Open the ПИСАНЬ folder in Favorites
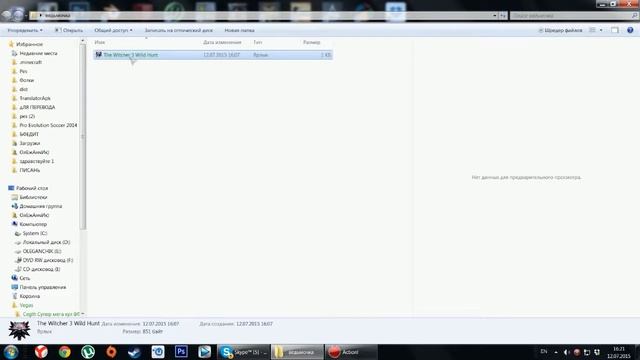This screenshot has width=640, height=360. (x=30, y=170)
